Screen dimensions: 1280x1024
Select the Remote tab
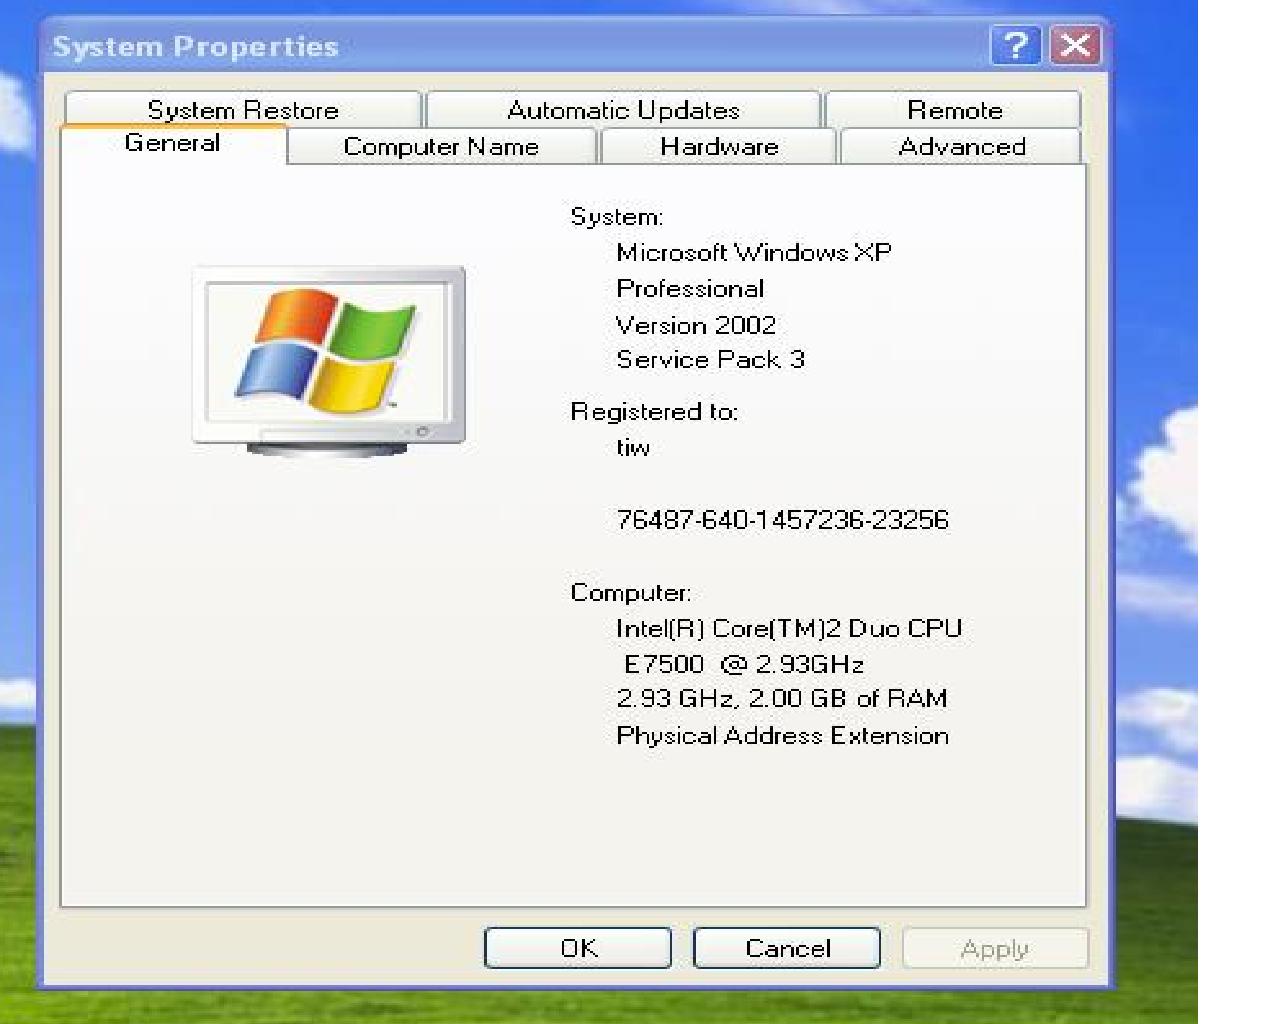point(954,109)
